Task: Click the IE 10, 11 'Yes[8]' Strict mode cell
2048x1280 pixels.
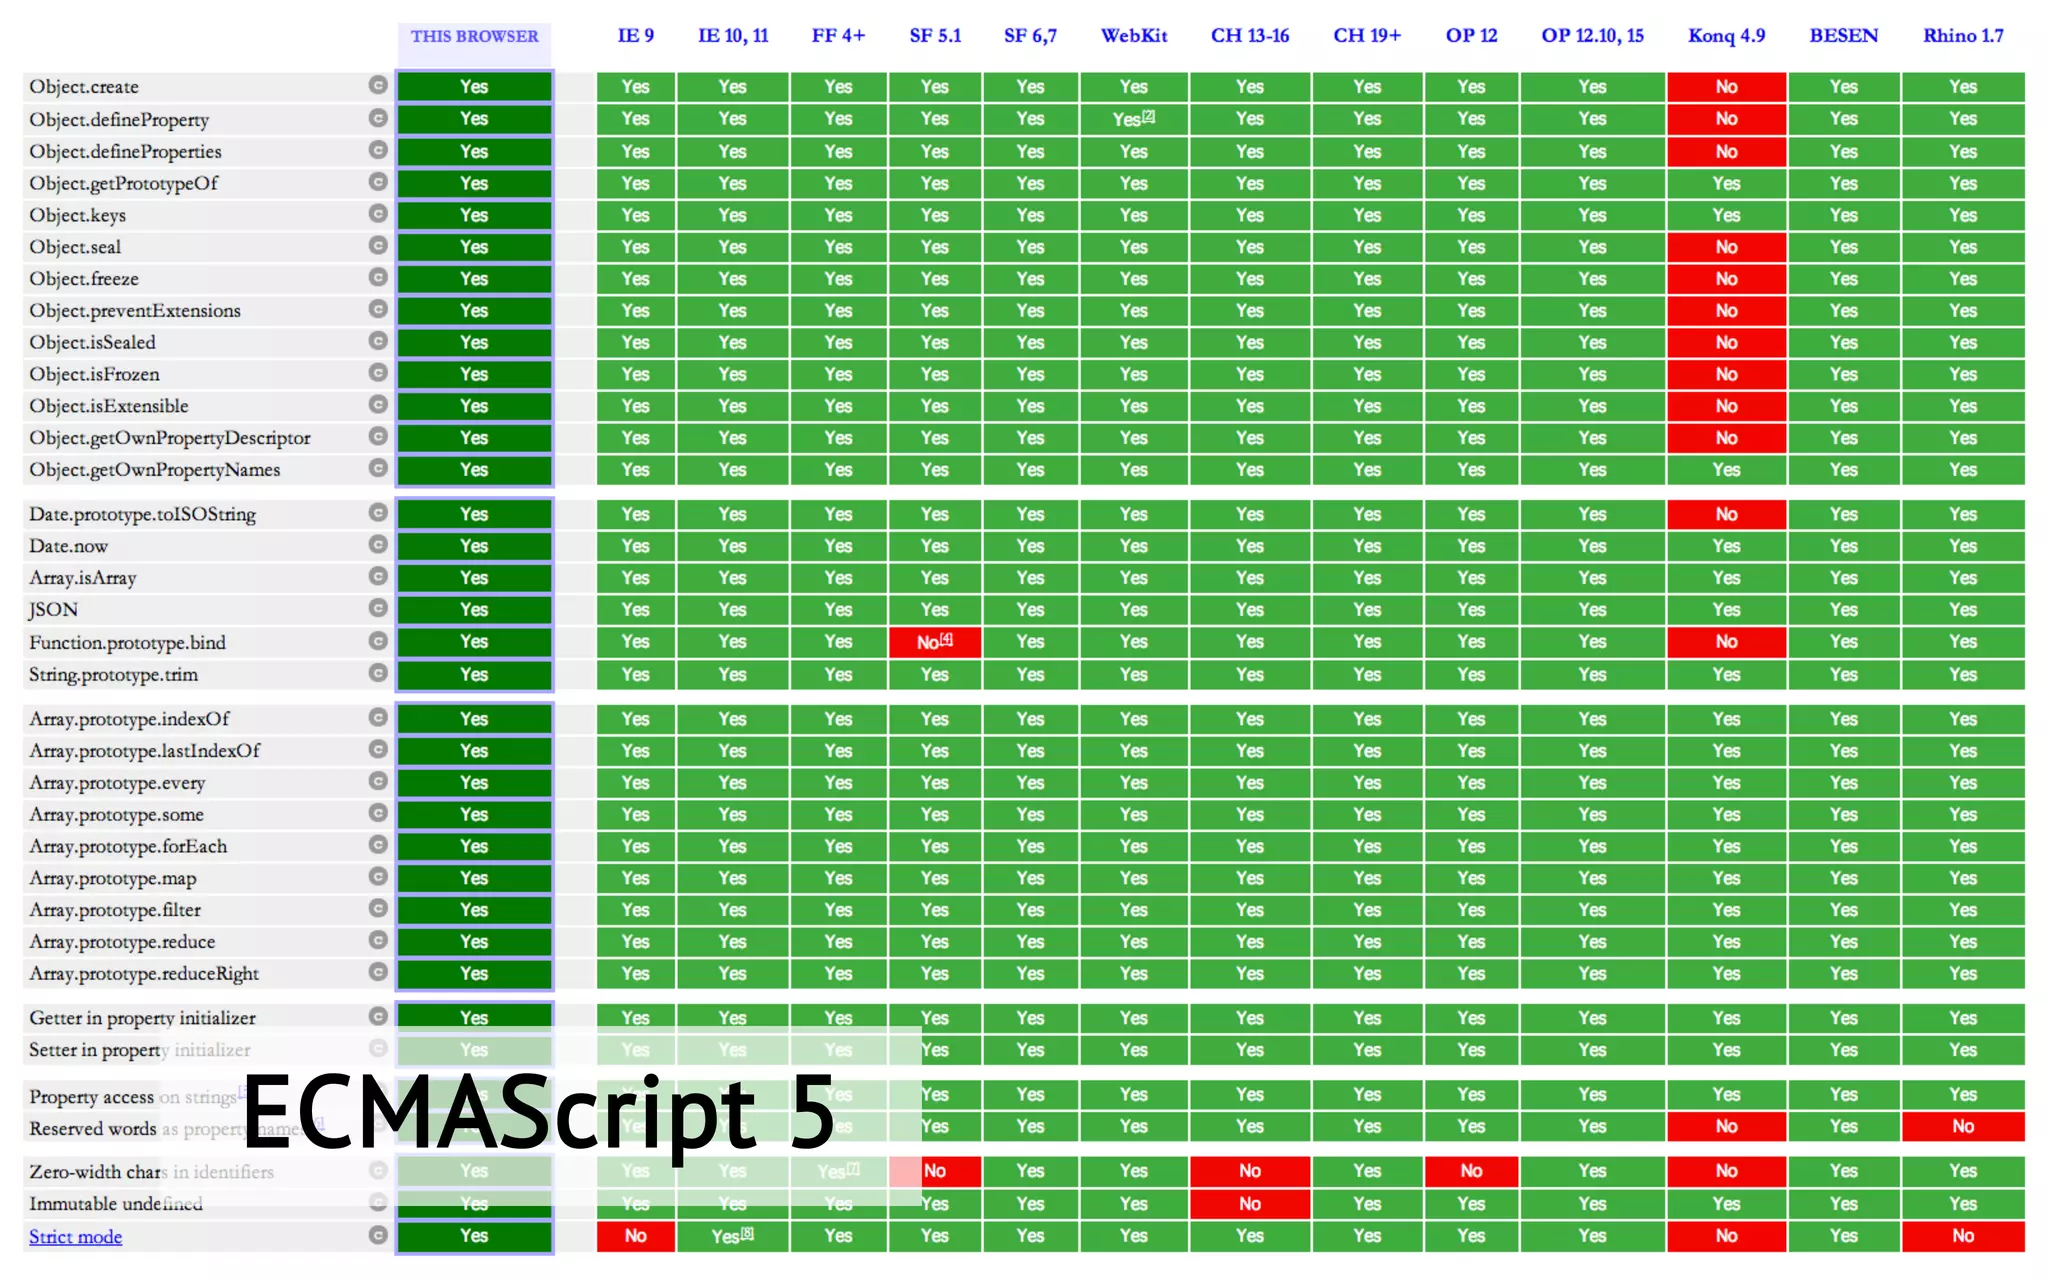Action: (733, 1236)
